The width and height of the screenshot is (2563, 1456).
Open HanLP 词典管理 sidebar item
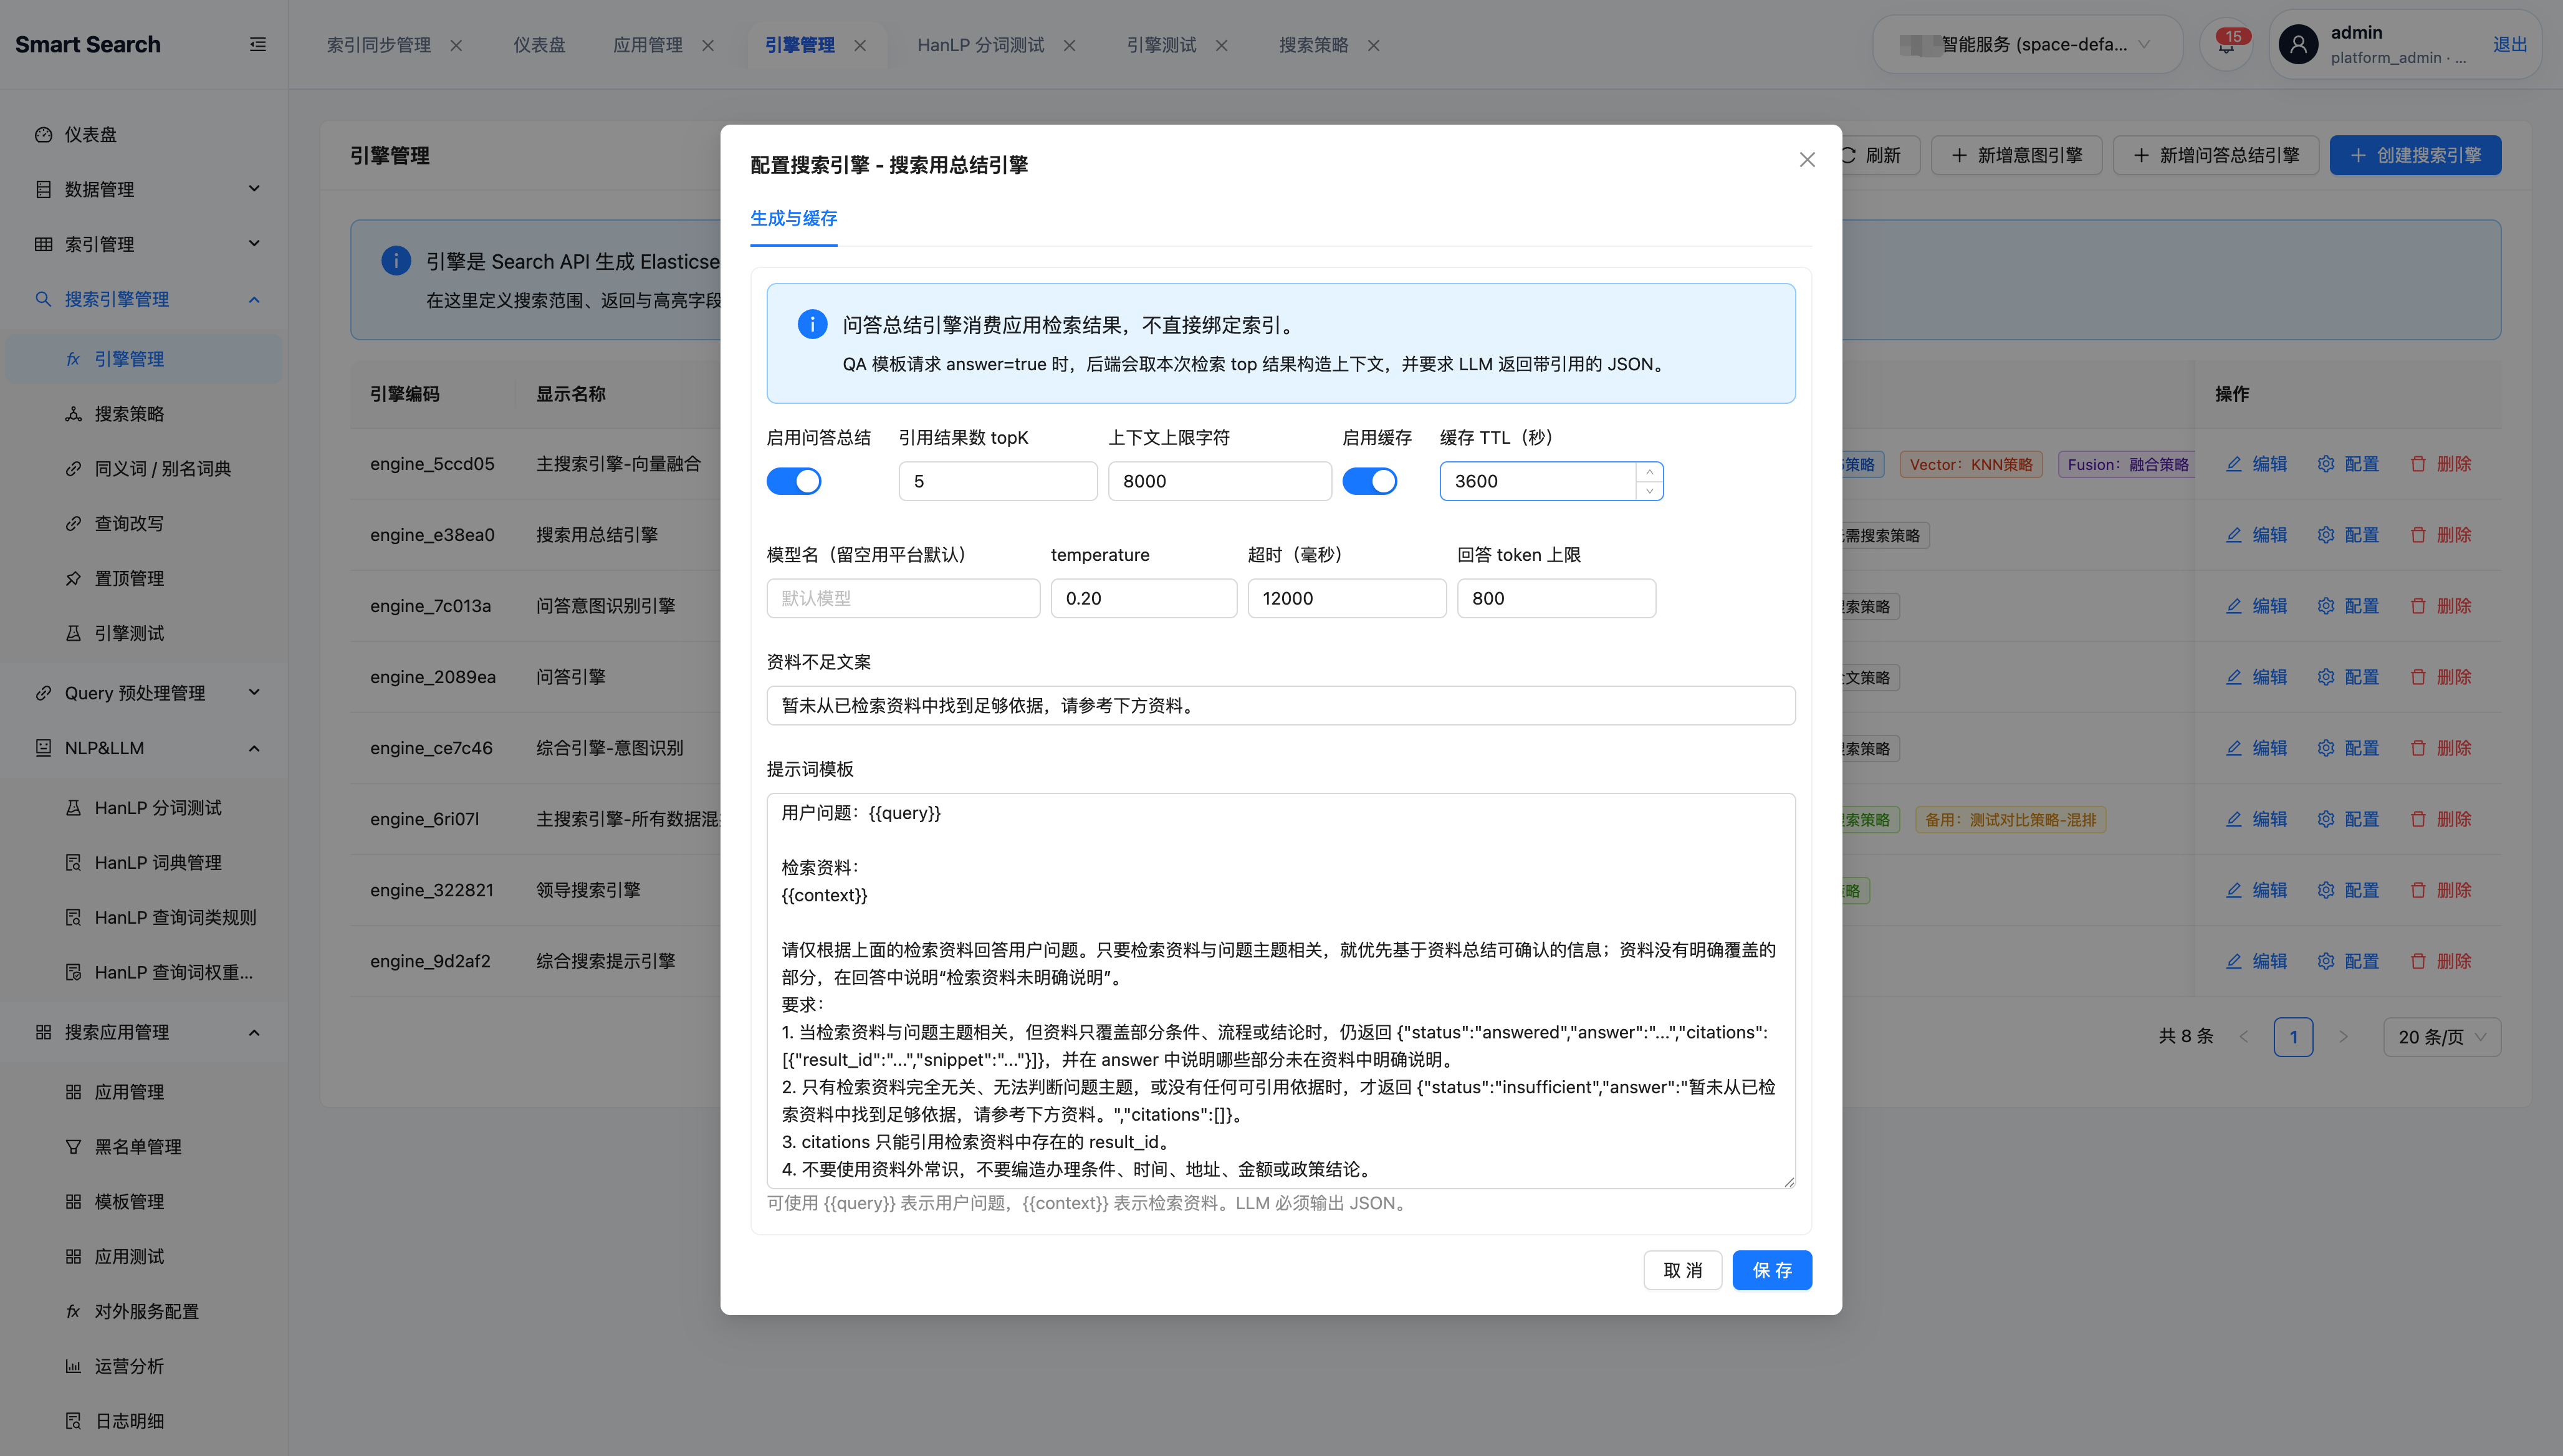144,862
